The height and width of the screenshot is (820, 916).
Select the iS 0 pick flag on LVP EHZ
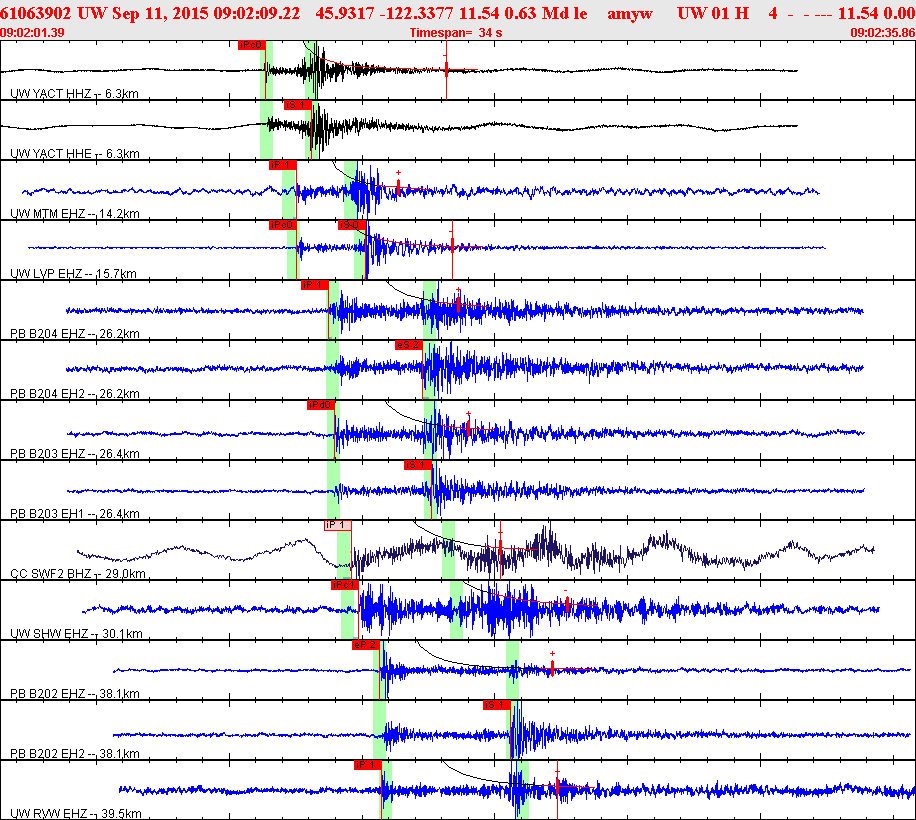tap(350, 225)
